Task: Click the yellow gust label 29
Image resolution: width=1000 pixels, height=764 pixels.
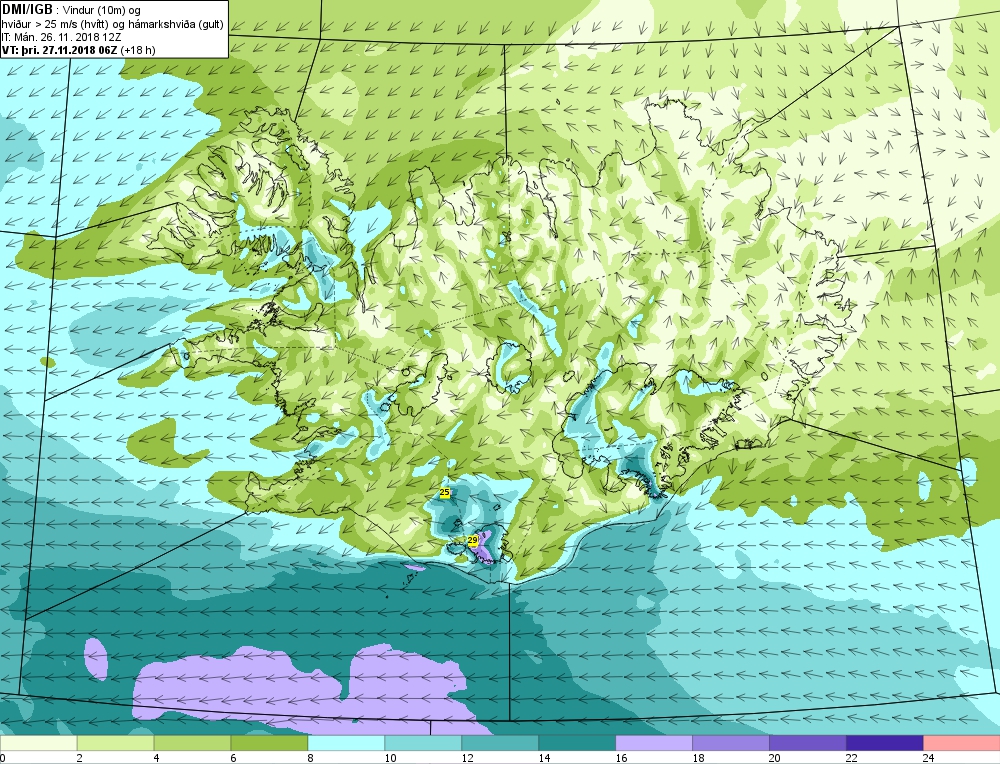Action: (473, 540)
